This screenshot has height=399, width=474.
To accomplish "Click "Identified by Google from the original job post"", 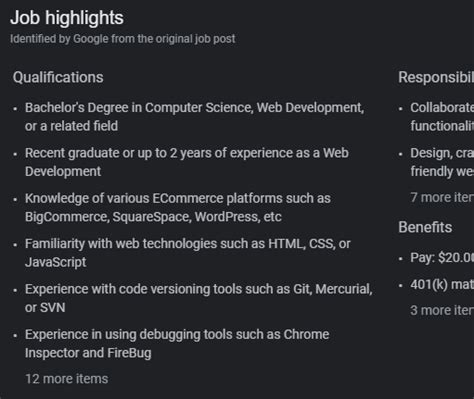I will pyautogui.click(x=122, y=39).
